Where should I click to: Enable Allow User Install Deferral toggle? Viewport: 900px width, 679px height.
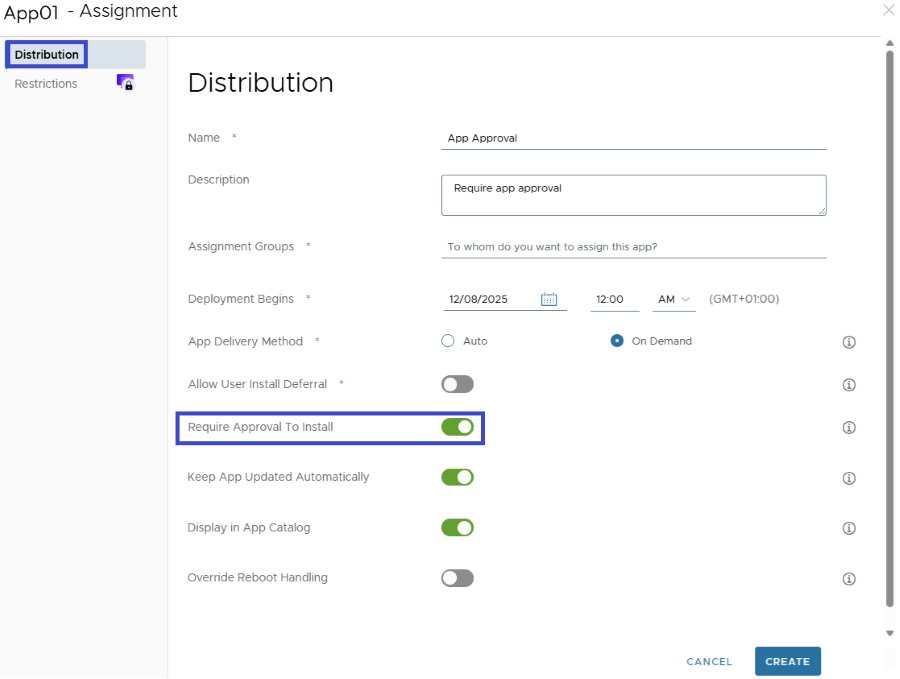(x=457, y=384)
